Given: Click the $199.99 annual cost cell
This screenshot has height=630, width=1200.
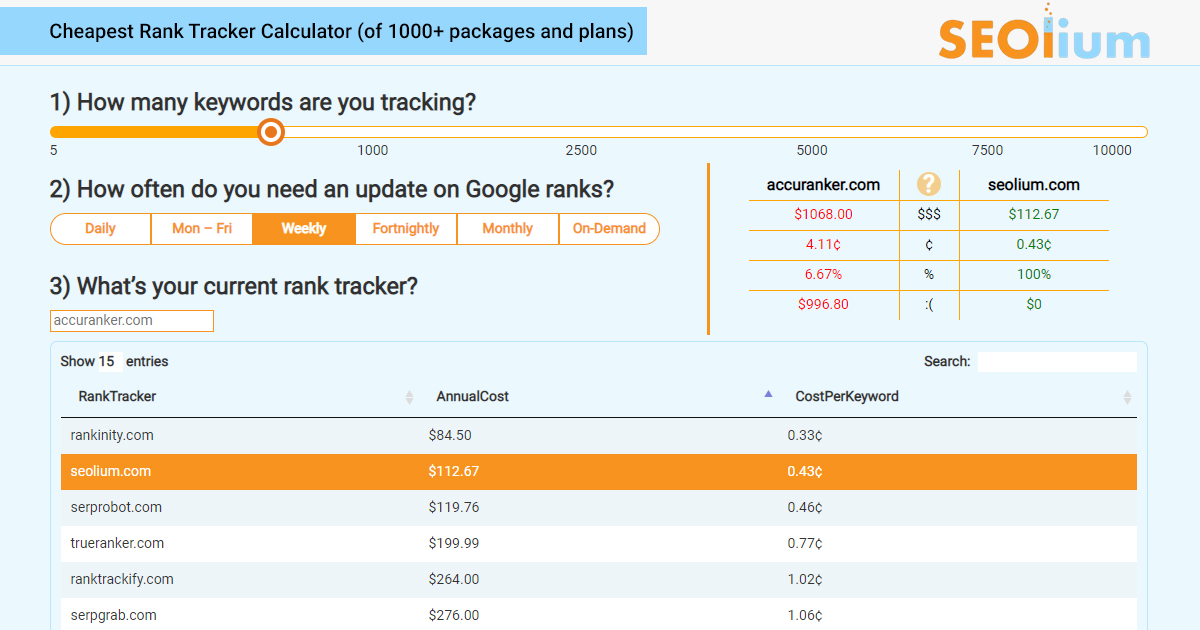Looking at the screenshot, I should [454, 544].
